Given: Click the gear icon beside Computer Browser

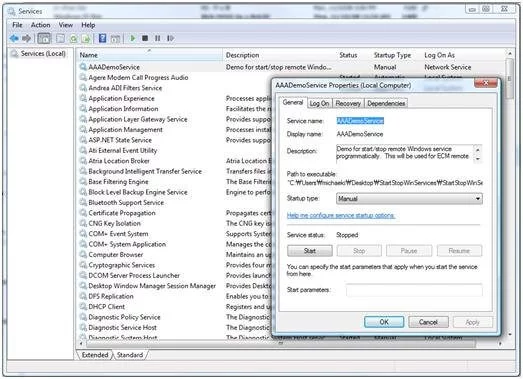Looking at the screenshot, I should pyautogui.click(x=83, y=255).
